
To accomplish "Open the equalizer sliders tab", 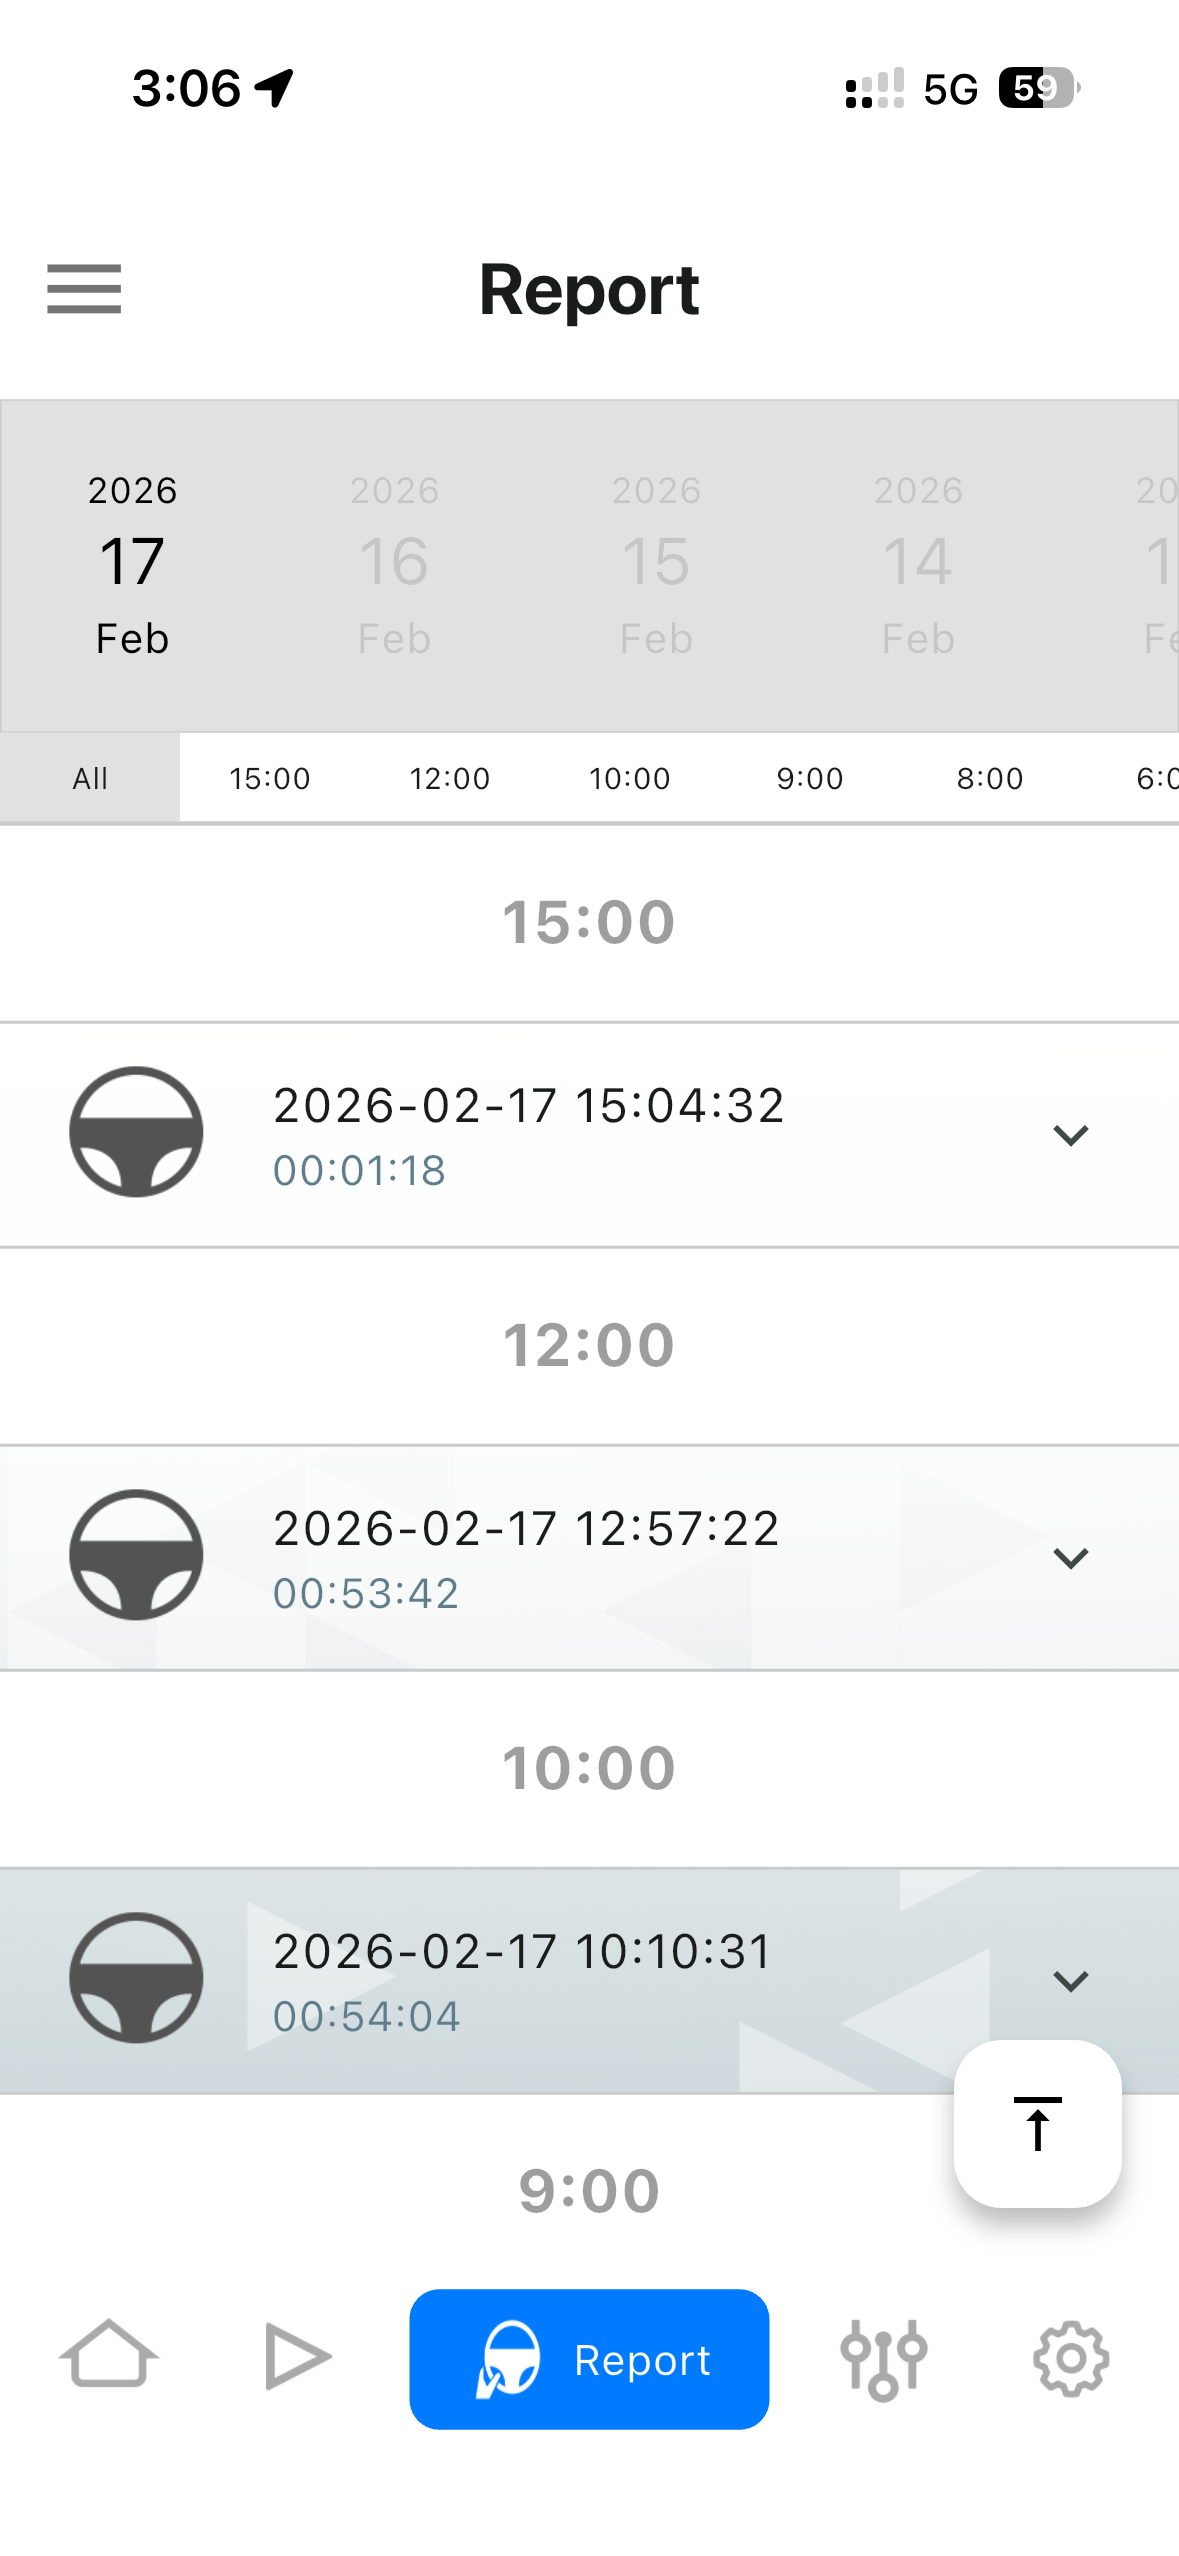I will [x=884, y=2359].
